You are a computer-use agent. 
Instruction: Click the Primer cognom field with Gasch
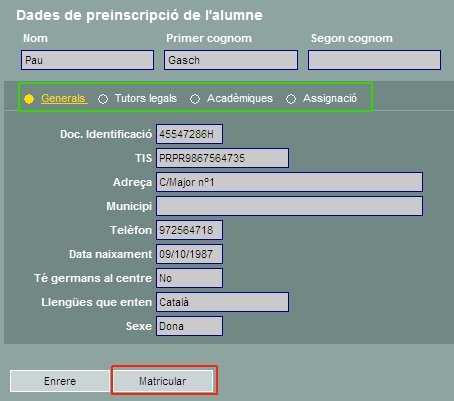tap(231, 60)
